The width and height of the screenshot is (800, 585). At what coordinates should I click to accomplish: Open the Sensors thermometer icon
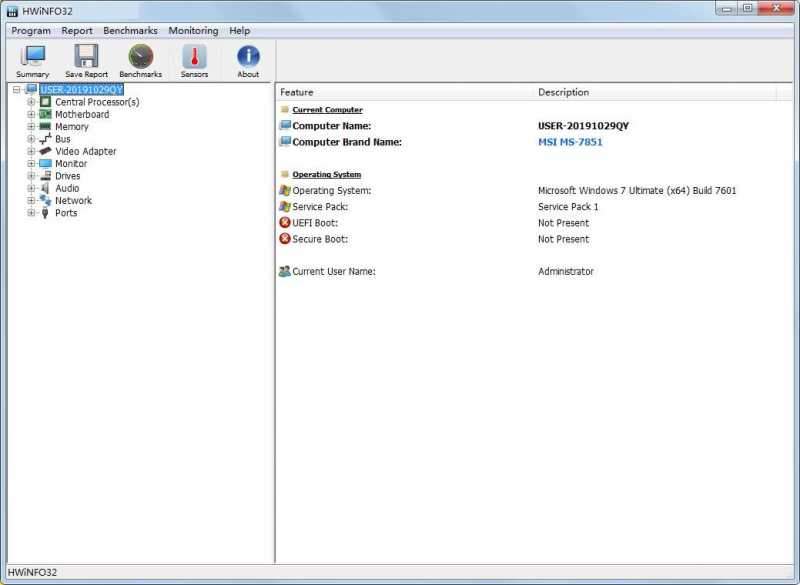pos(194,60)
